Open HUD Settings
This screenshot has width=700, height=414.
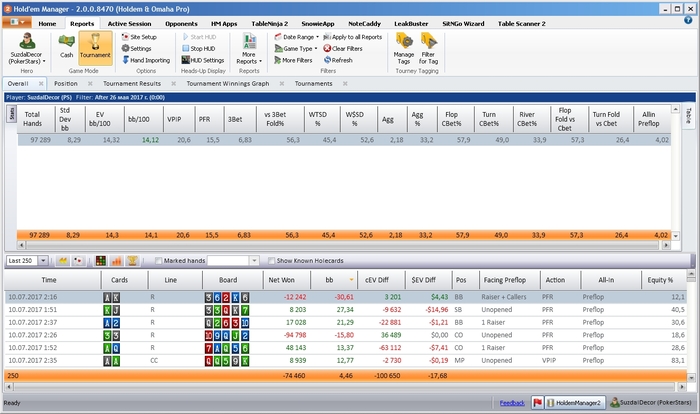click(x=203, y=60)
